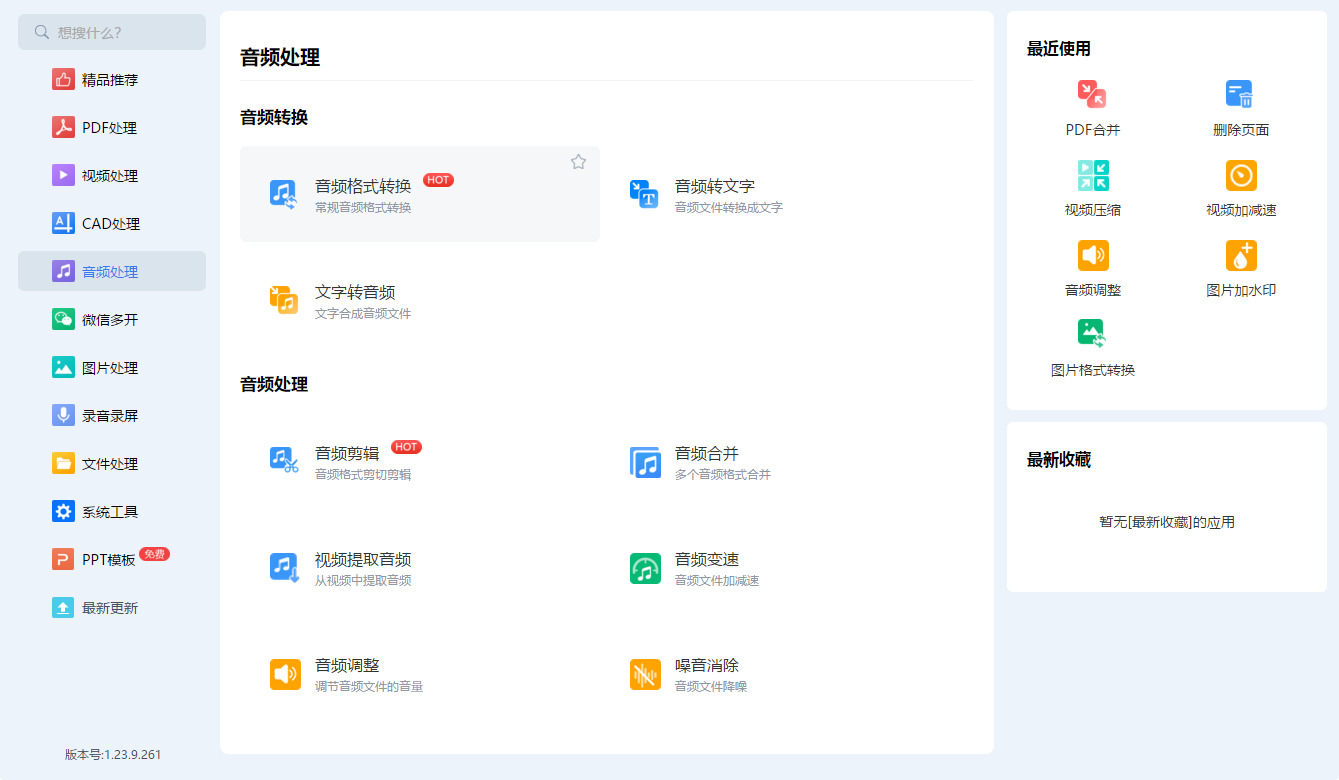
Task: Click the 音频文件加减速 description
Action: tap(717, 581)
